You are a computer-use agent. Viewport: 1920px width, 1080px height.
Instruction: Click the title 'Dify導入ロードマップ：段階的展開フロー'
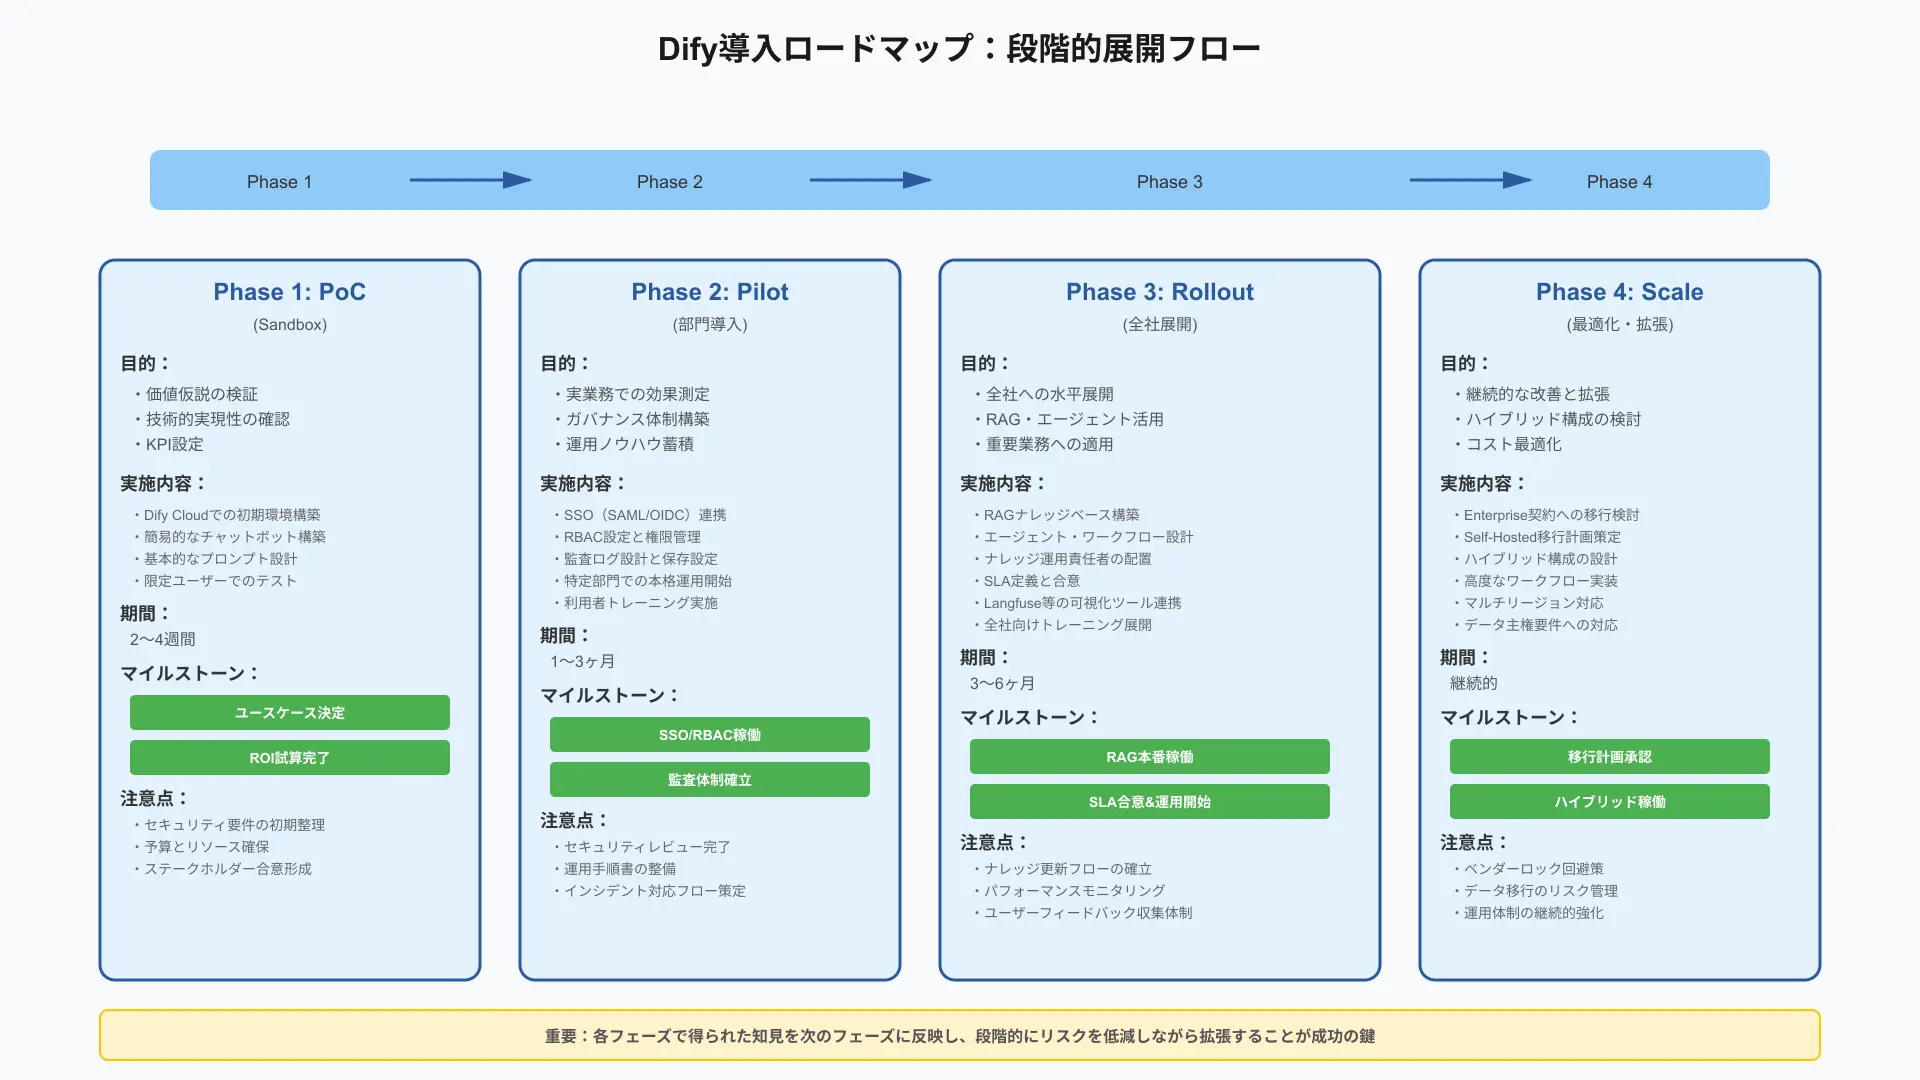959,48
